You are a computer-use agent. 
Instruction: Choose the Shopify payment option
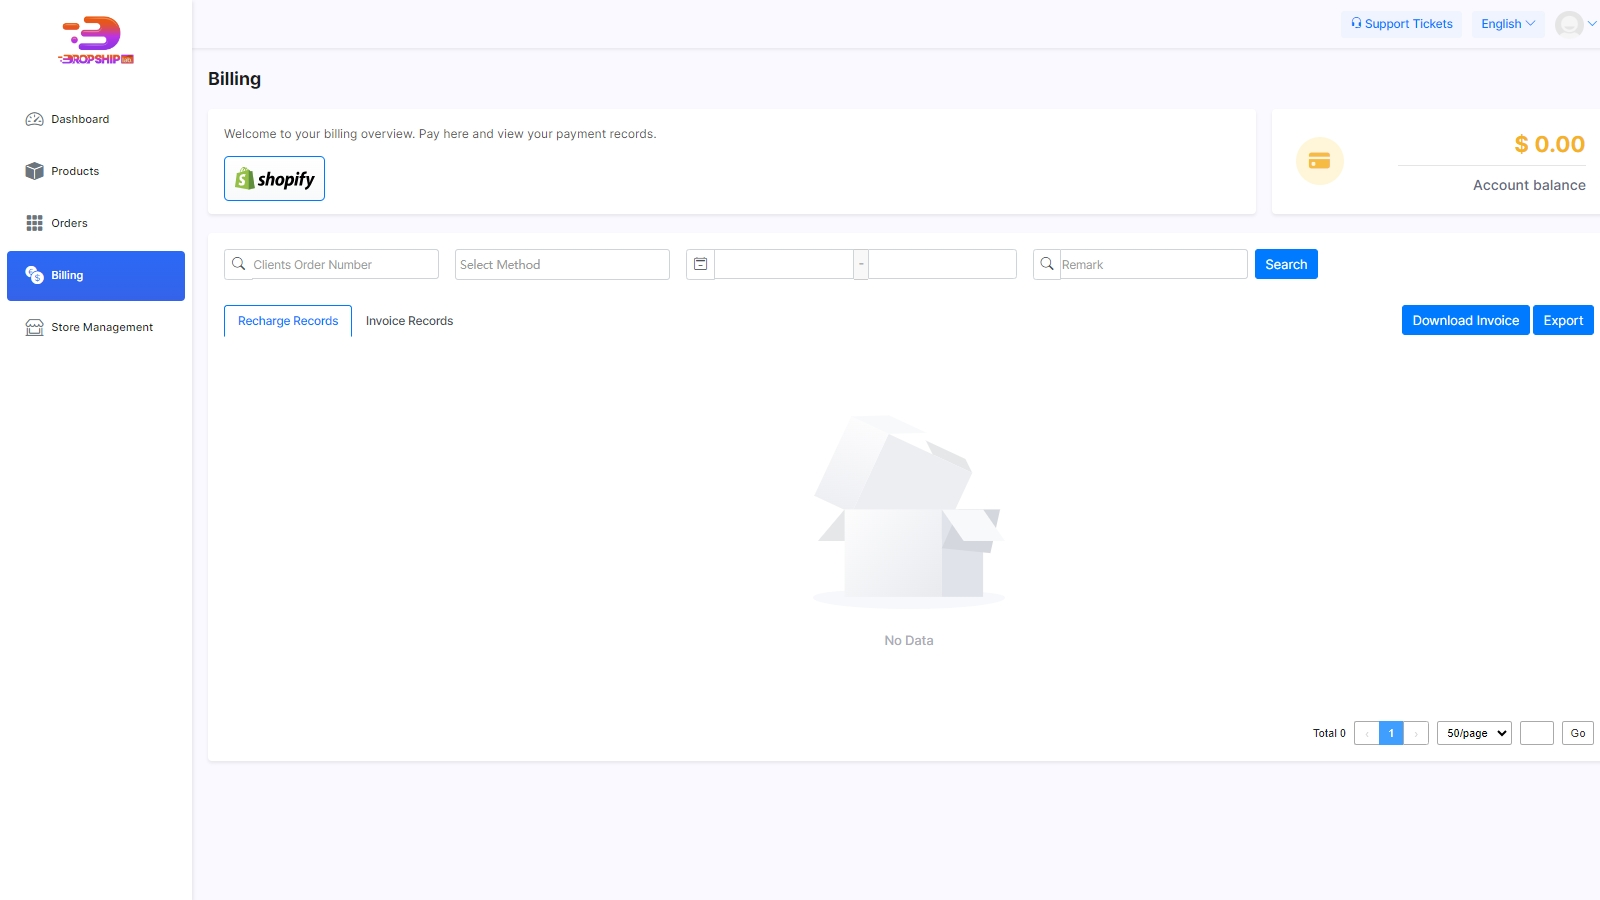(274, 178)
